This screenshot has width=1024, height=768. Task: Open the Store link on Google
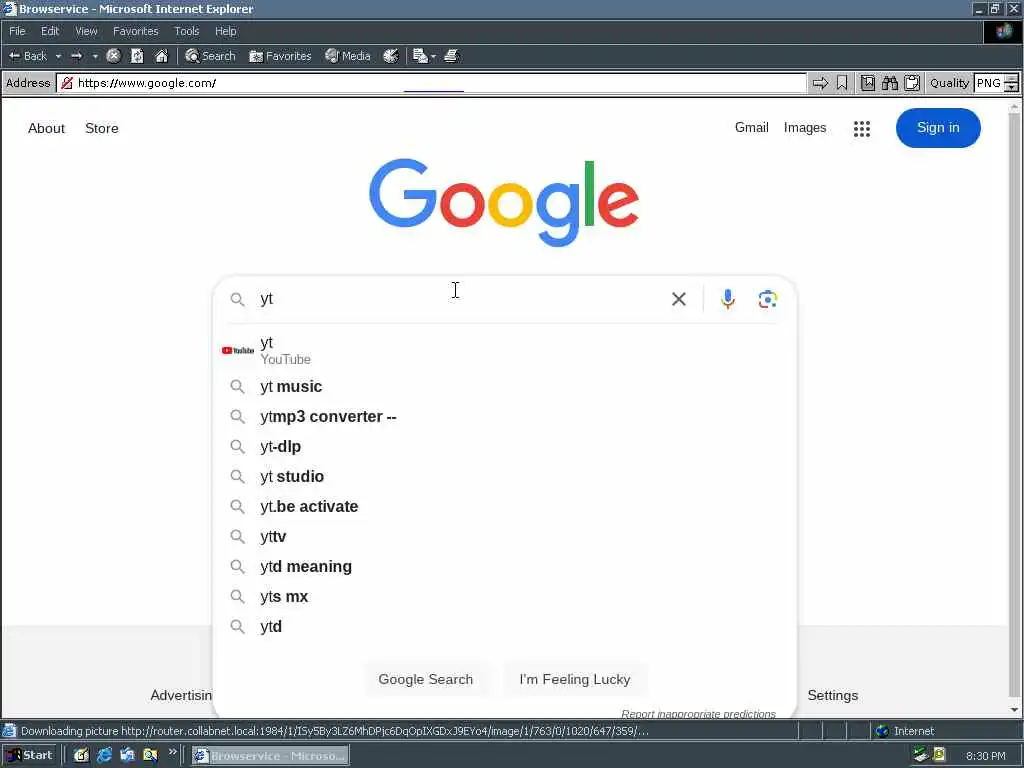coord(102,128)
